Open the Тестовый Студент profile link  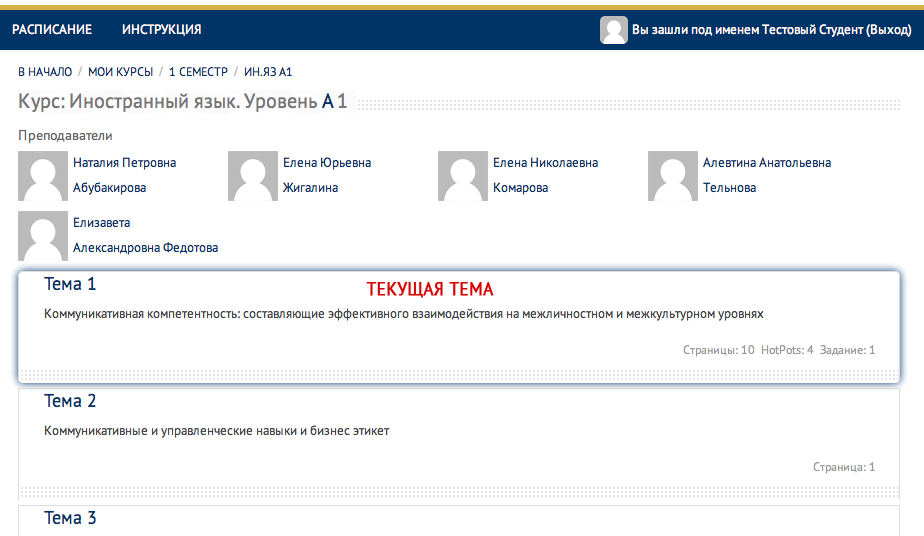[x=812, y=29]
